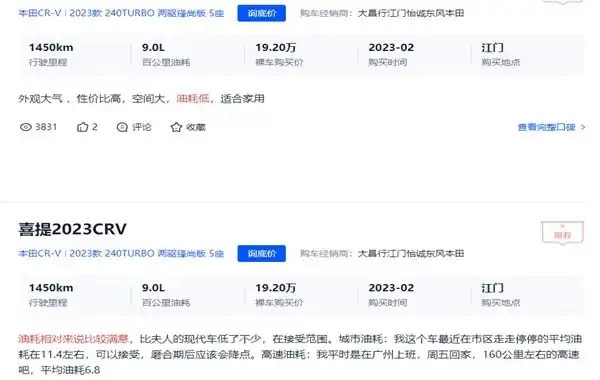Click the dealer name in the 喜提2023CRV review
Viewport: 600px width, 380px height.
point(411,253)
